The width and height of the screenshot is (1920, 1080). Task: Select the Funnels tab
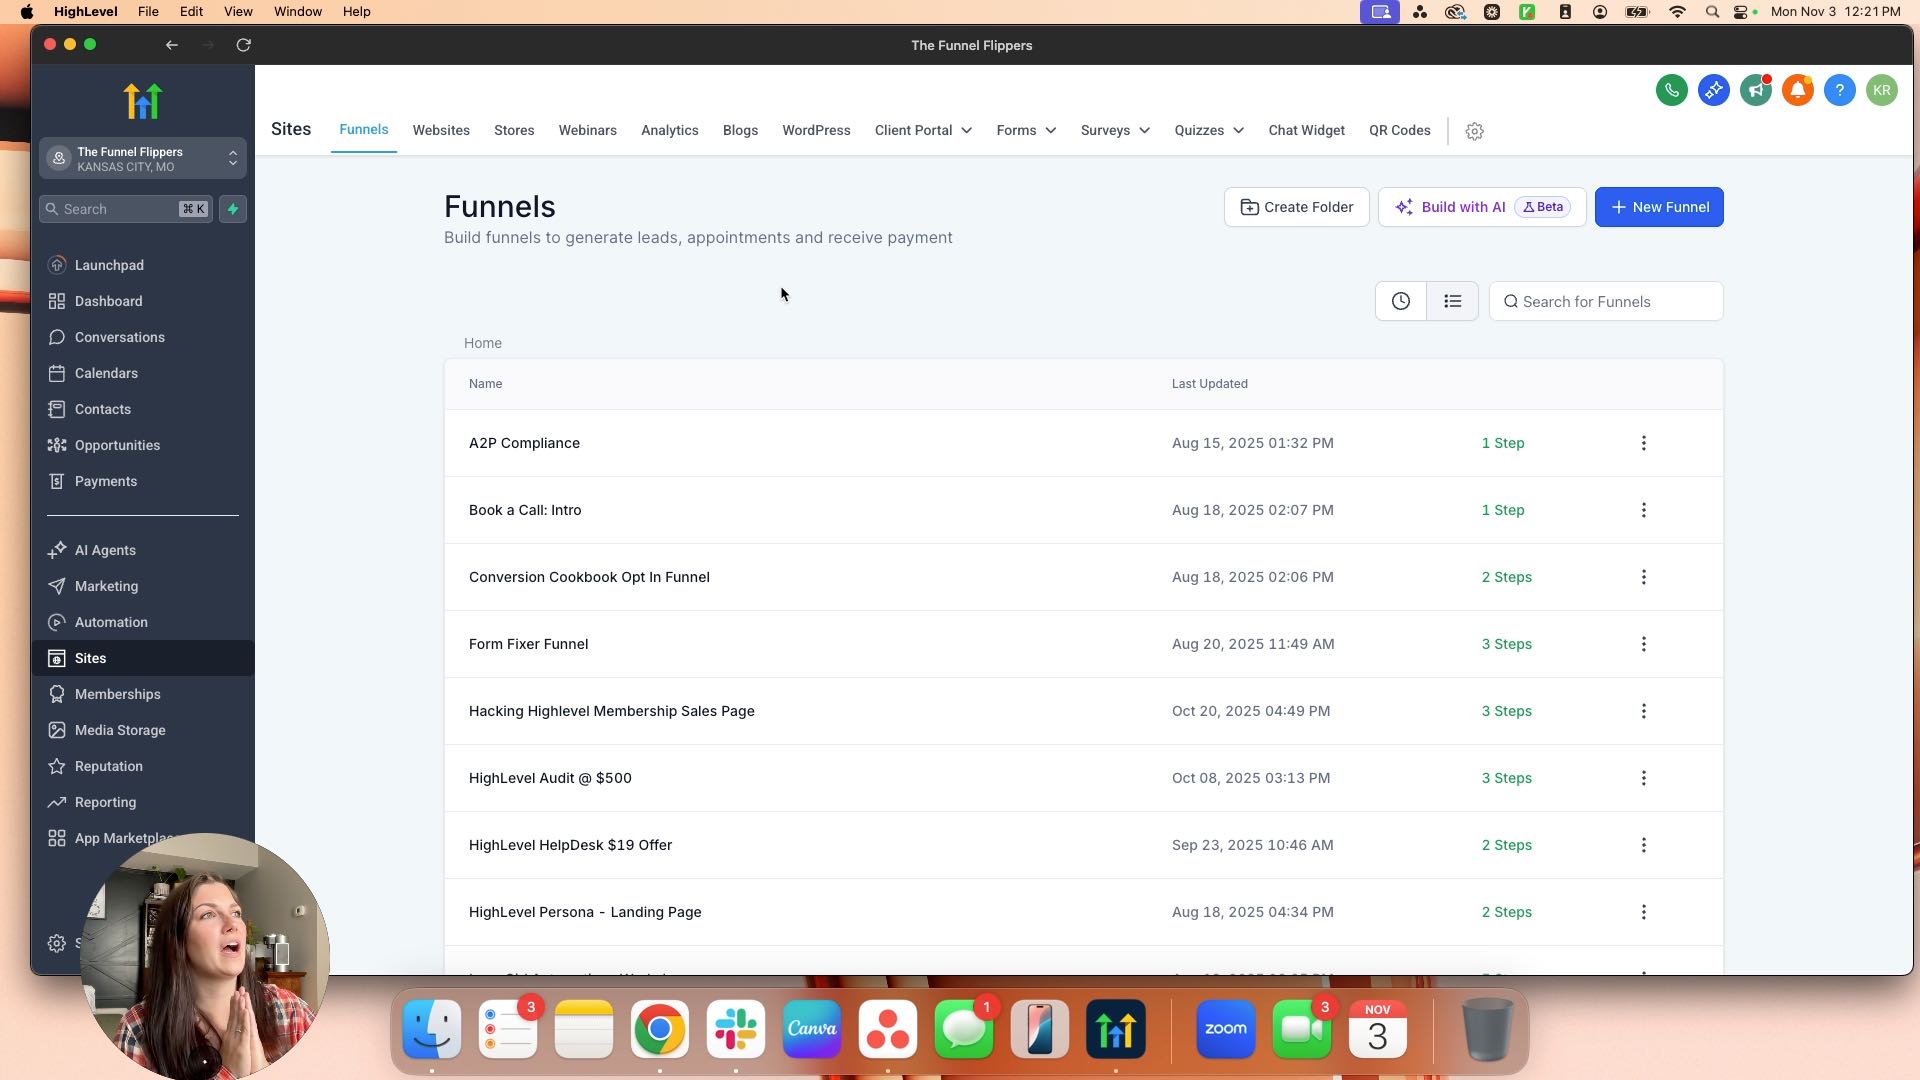click(363, 130)
